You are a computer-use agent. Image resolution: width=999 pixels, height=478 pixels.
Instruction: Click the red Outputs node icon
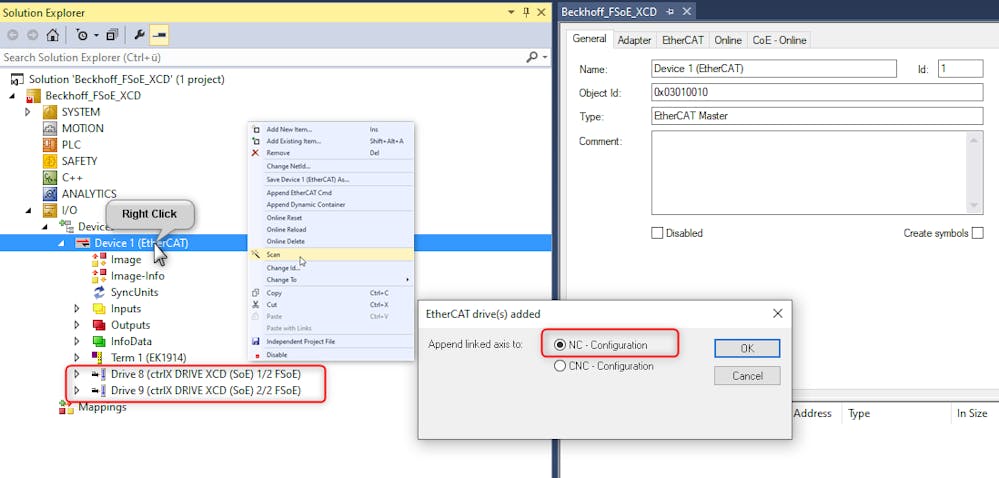[99, 325]
